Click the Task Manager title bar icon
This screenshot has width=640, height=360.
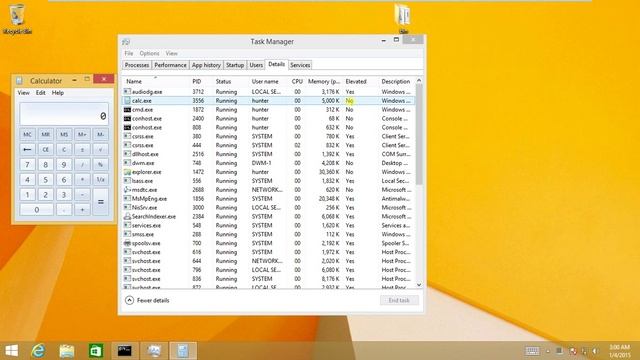pyautogui.click(x=126, y=42)
